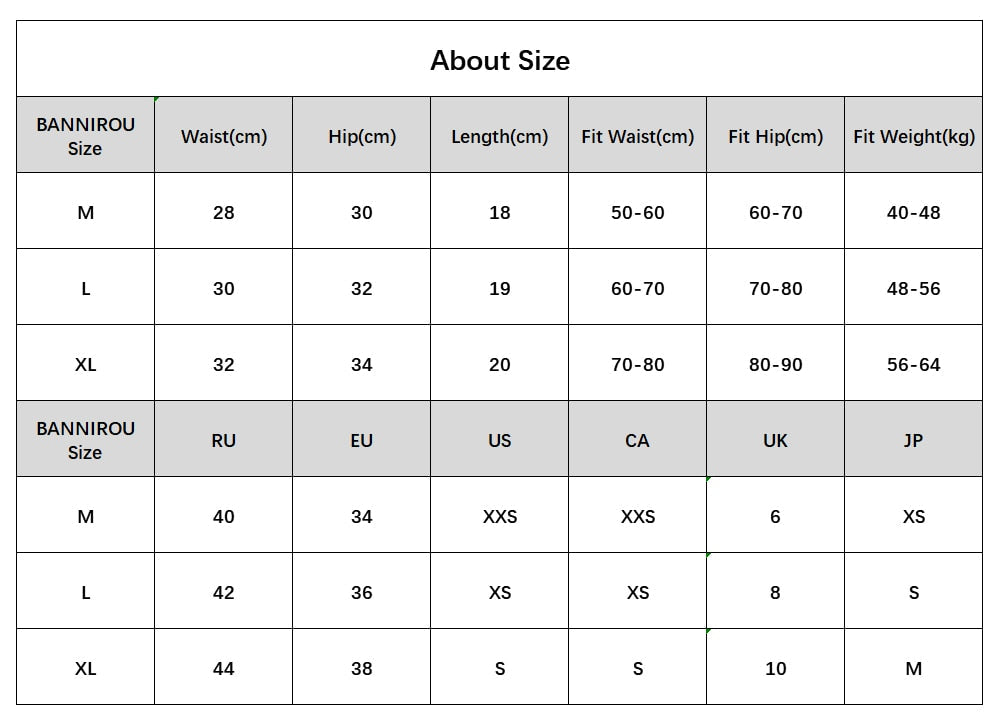Select the 80-90 fit hip cell
The image size is (1000, 727).
[x=775, y=365]
